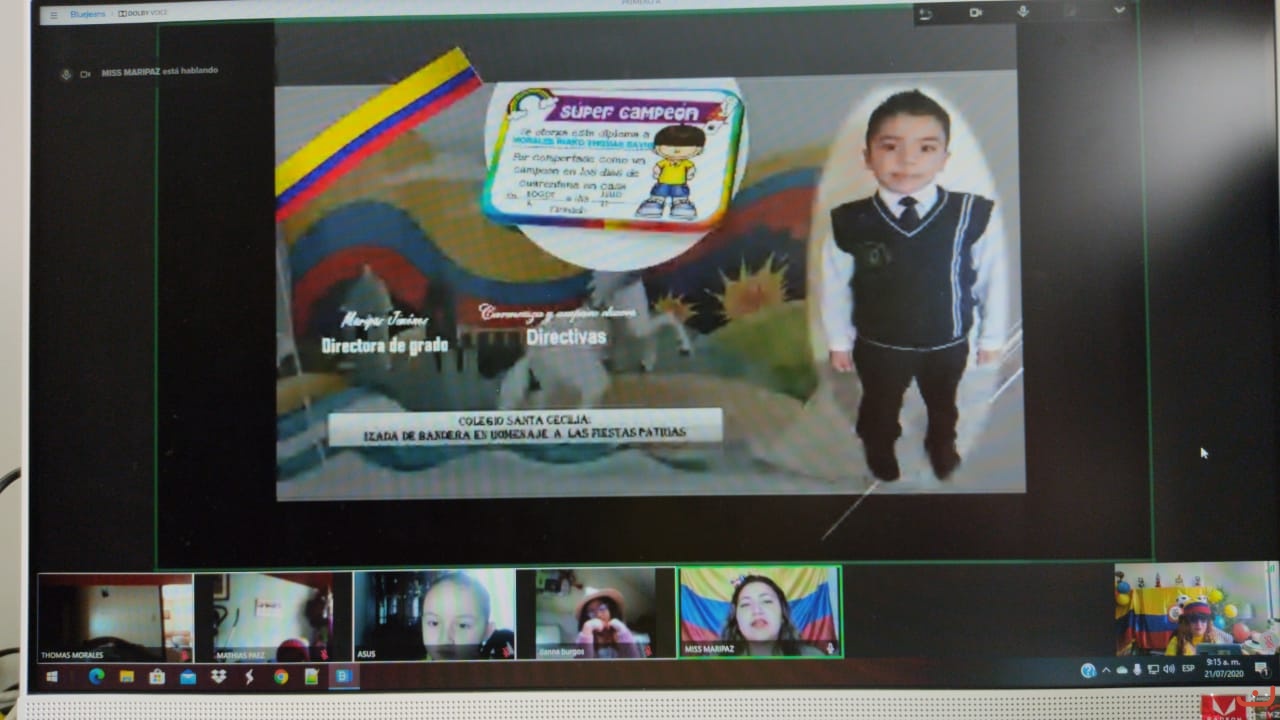Open Windows Start menu
Screen dimensions: 1280x720
tap(52, 677)
